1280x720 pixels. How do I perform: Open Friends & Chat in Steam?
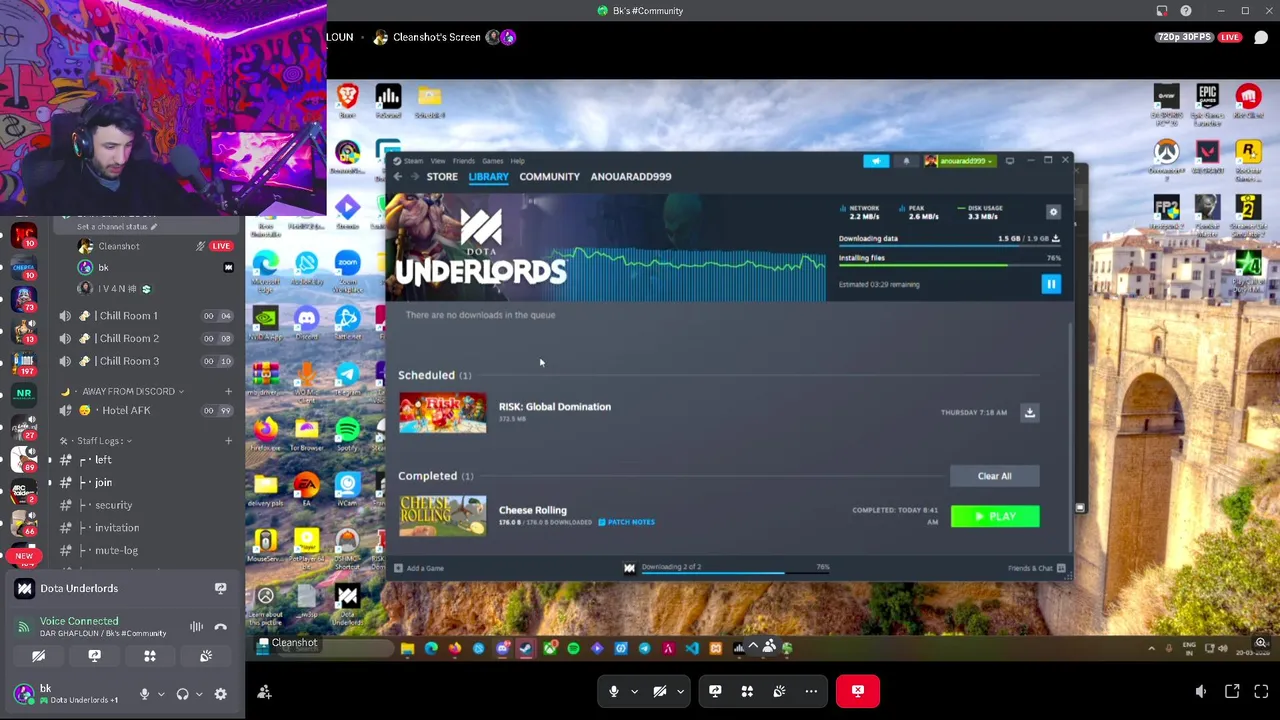pyautogui.click(x=1037, y=568)
